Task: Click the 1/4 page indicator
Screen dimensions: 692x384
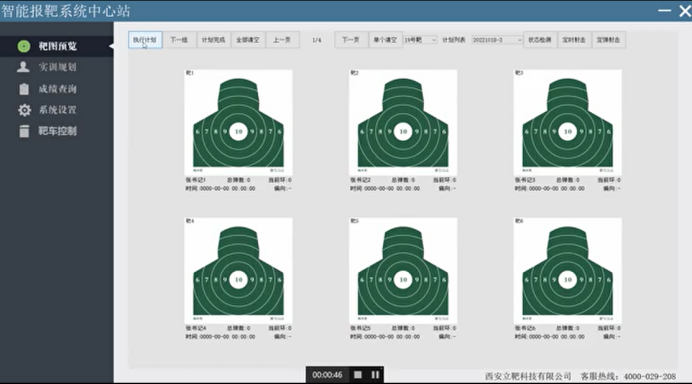Action: [317, 40]
